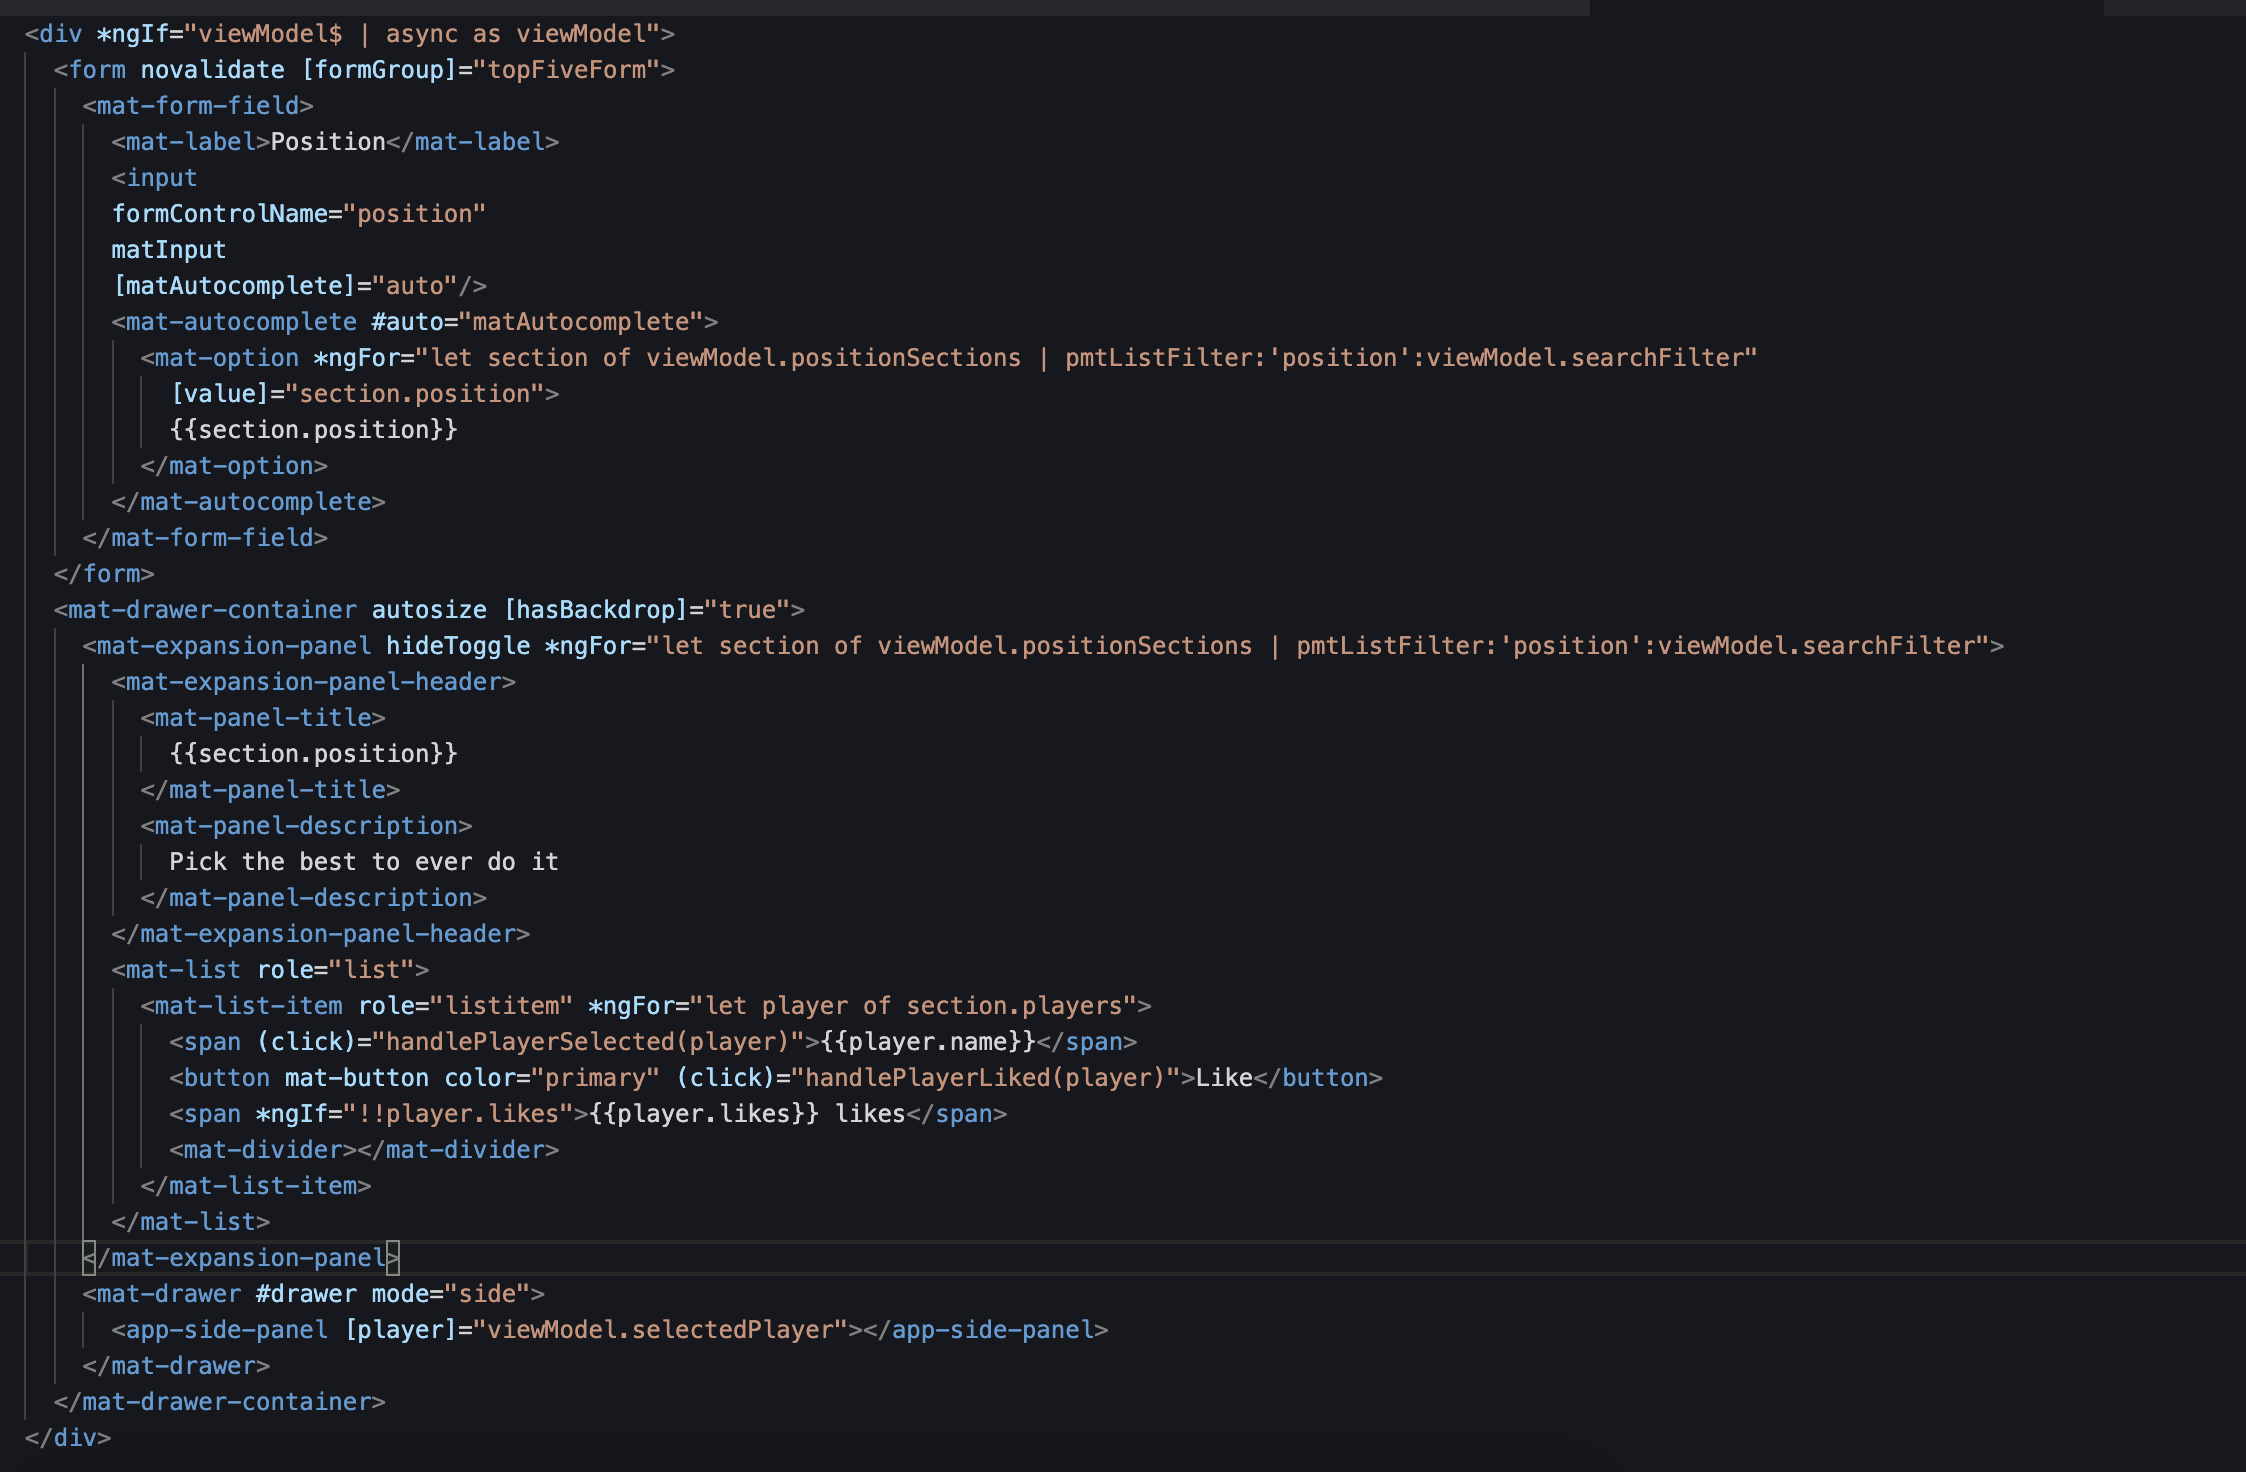2246x1472 pixels.
Task: Click the topFiveForm string value
Action: (566, 70)
